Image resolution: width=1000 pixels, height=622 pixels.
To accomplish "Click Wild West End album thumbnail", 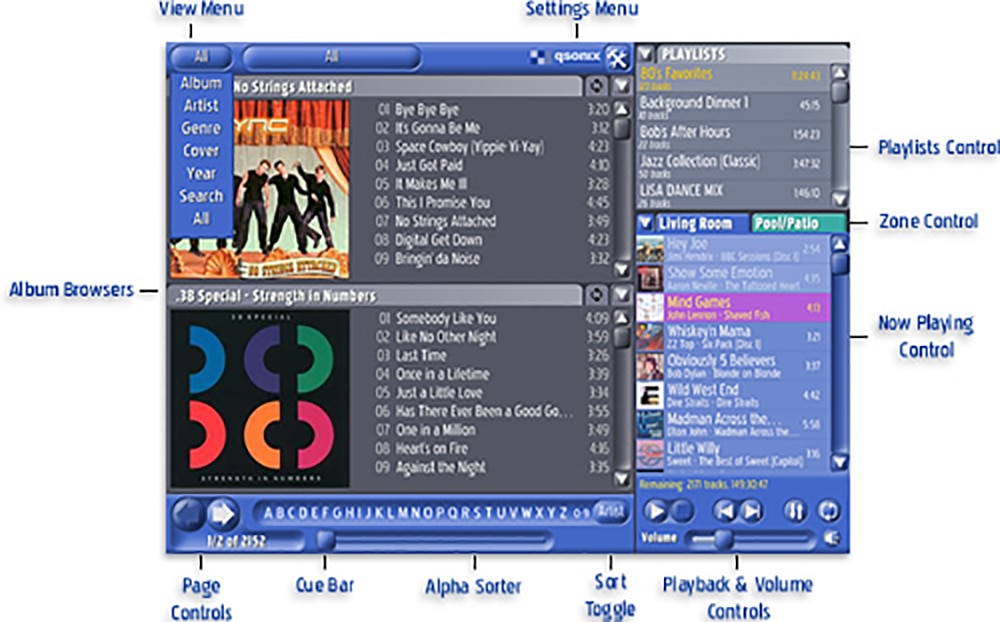I will pos(651,396).
